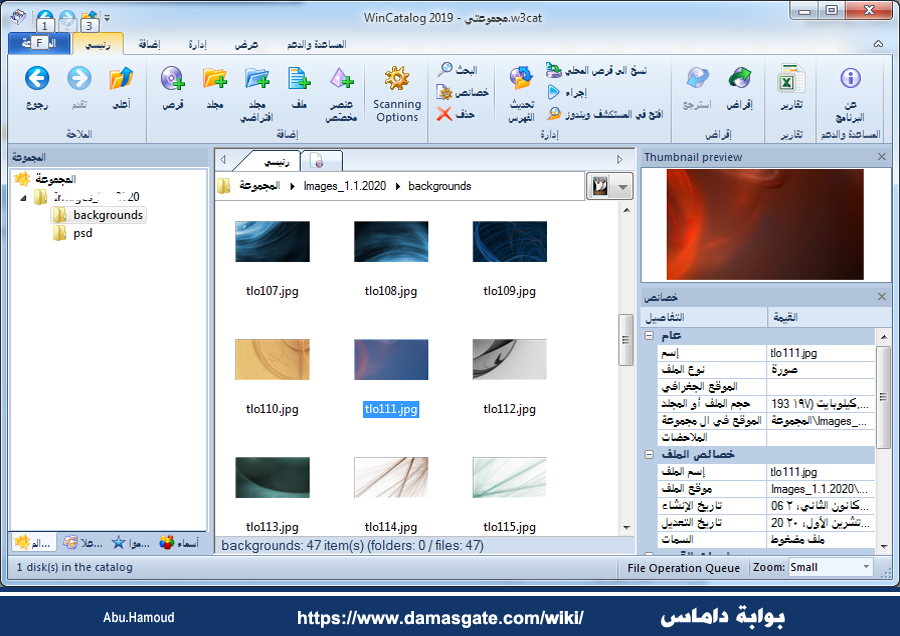Open the Quick Access toolbar dropdown arrow
The width and height of the screenshot is (900, 636).
tap(107, 18)
